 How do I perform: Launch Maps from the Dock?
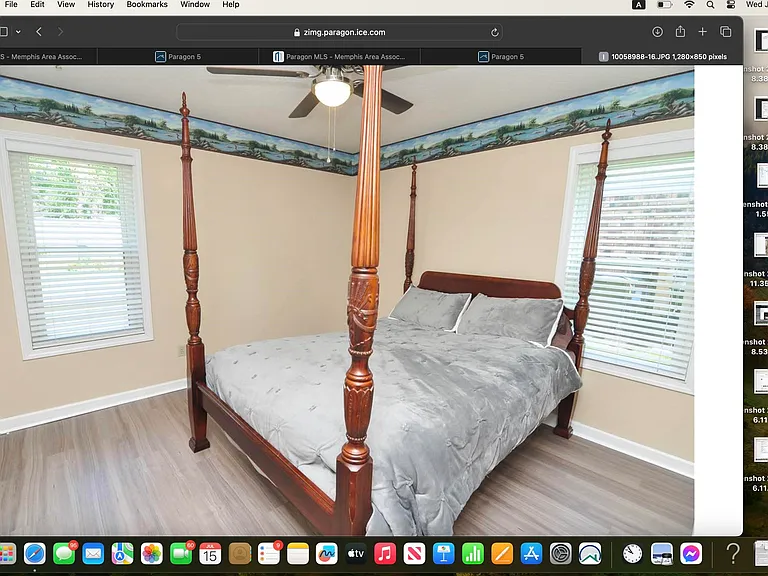(x=122, y=554)
